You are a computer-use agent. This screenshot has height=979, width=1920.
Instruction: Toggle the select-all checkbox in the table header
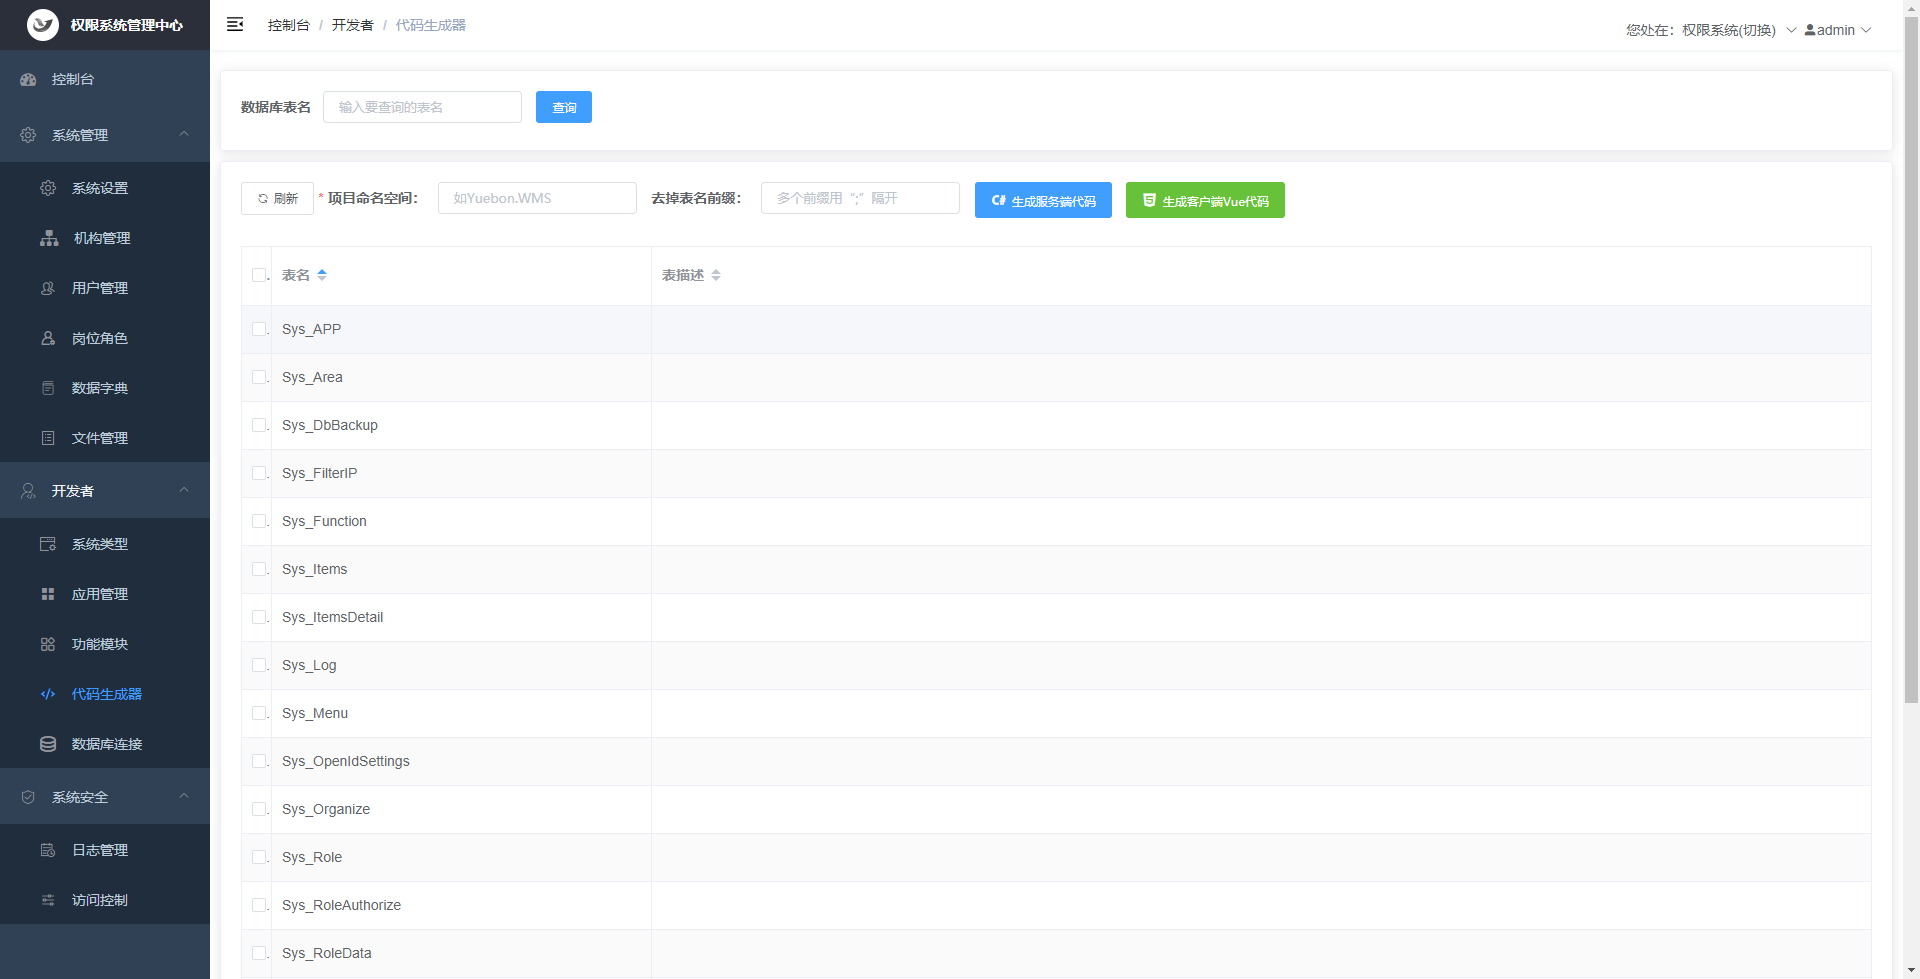(x=259, y=275)
